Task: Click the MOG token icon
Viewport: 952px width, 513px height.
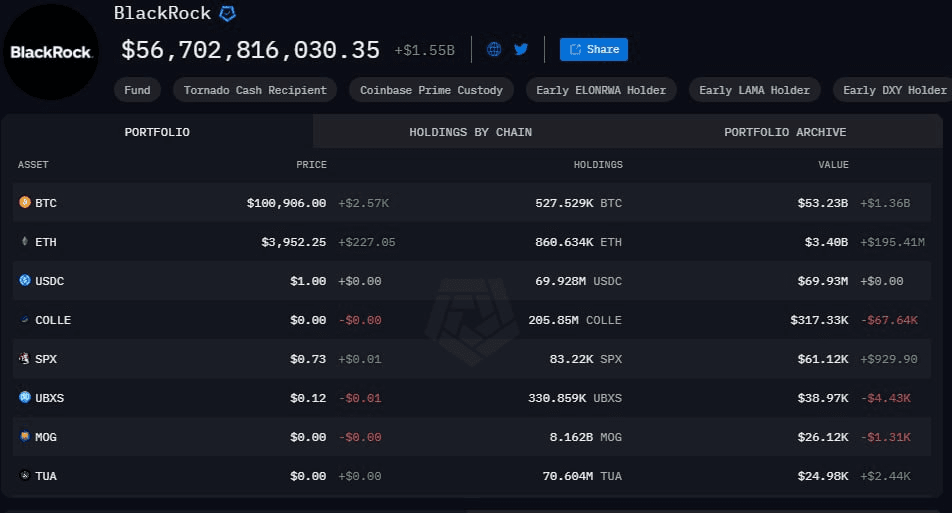Action: coord(25,437)
